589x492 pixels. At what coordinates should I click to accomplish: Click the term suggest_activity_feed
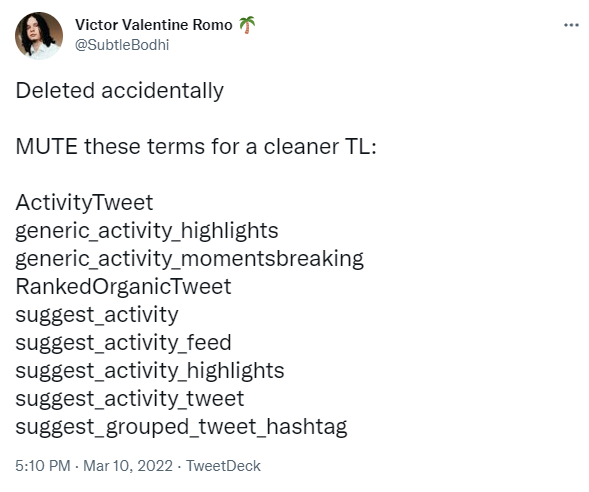(123, 343)
